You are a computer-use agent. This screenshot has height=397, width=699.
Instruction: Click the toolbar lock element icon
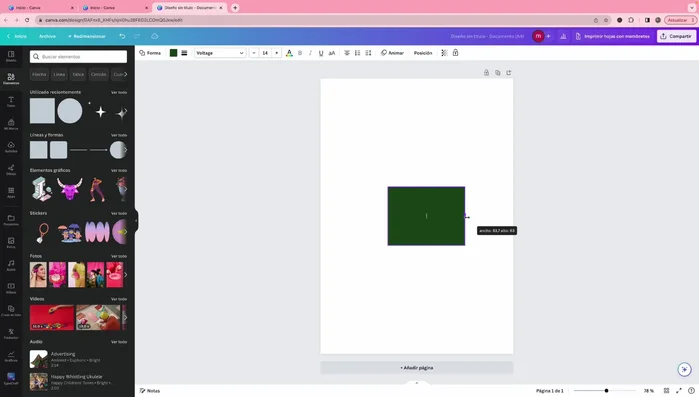(x=455, y=53)
